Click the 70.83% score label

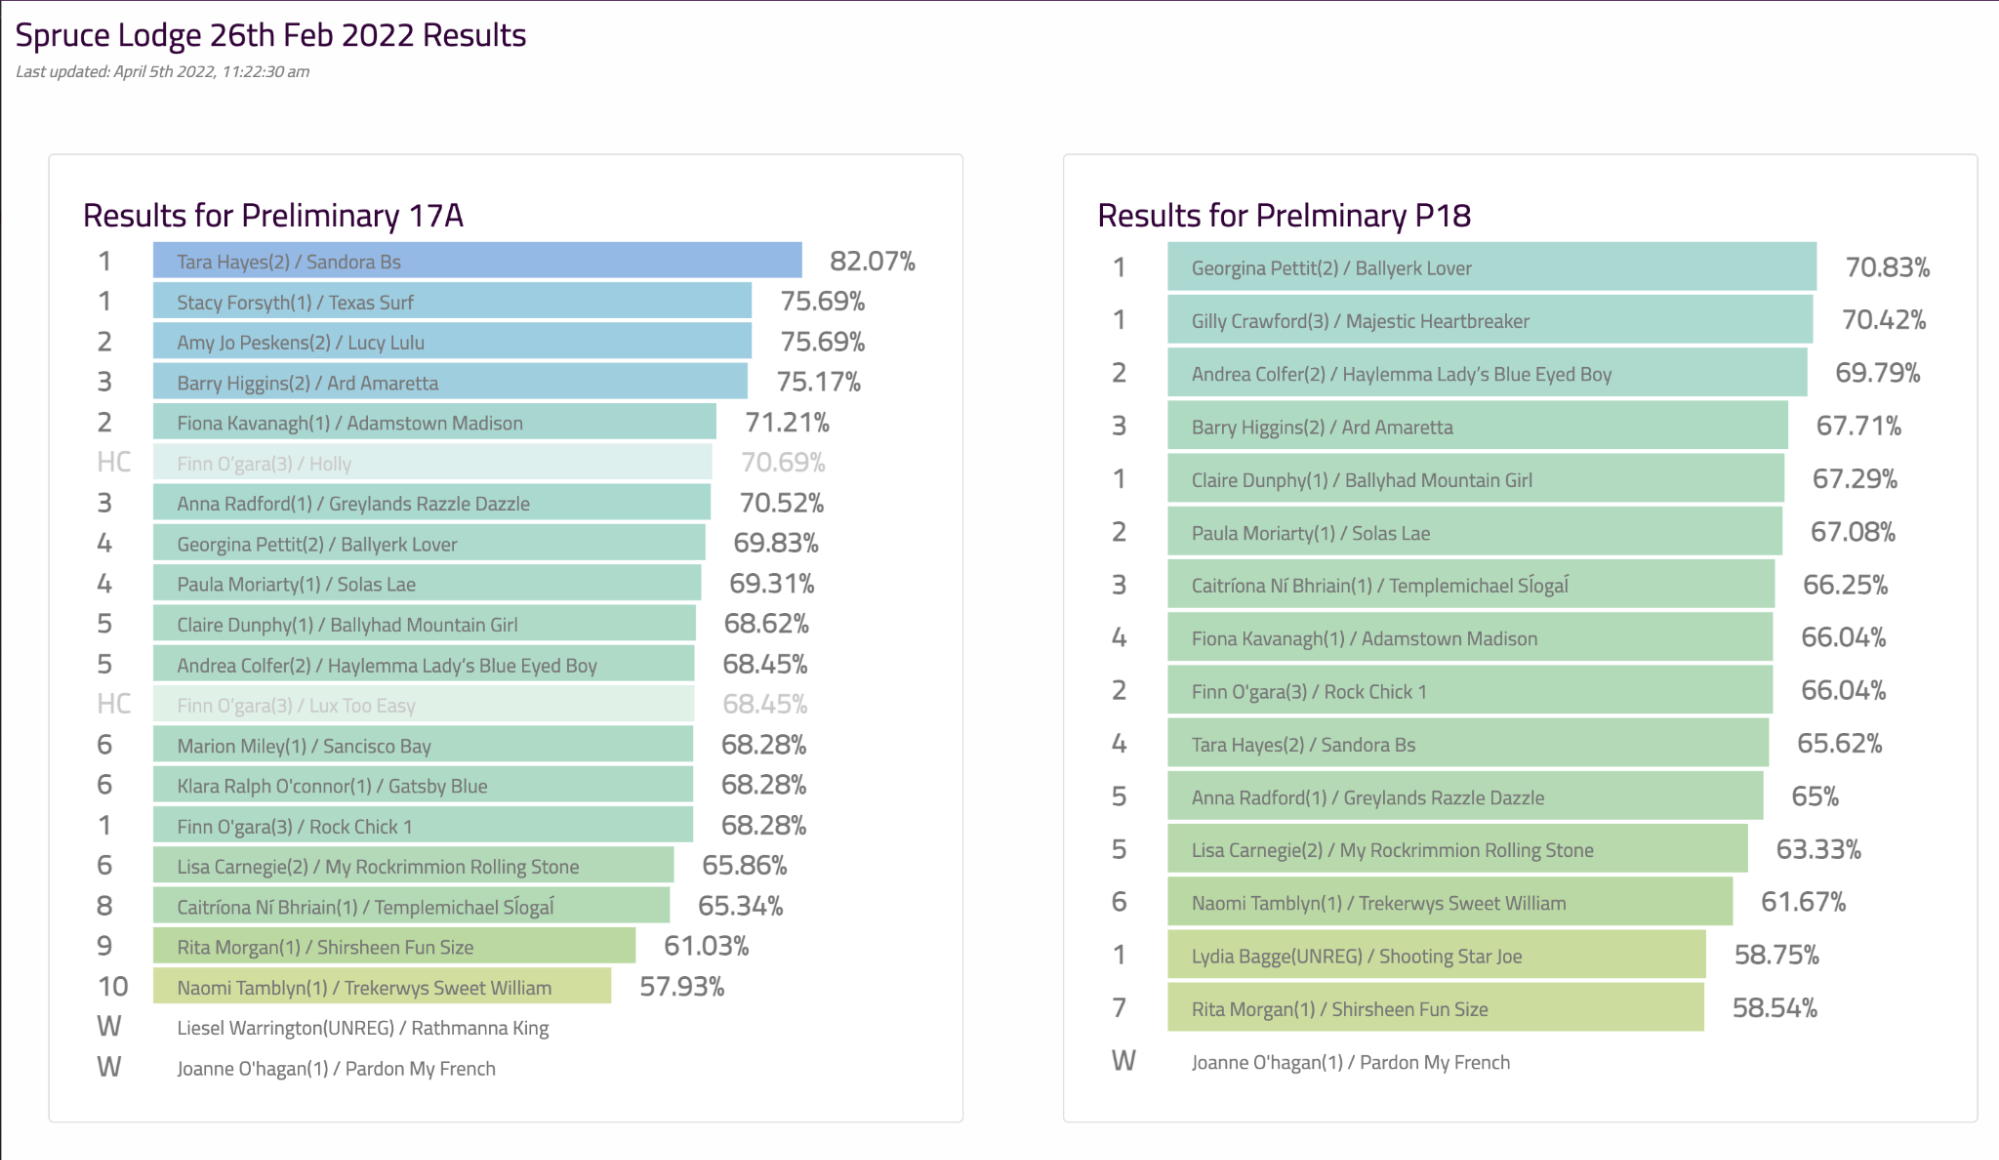1887,267
